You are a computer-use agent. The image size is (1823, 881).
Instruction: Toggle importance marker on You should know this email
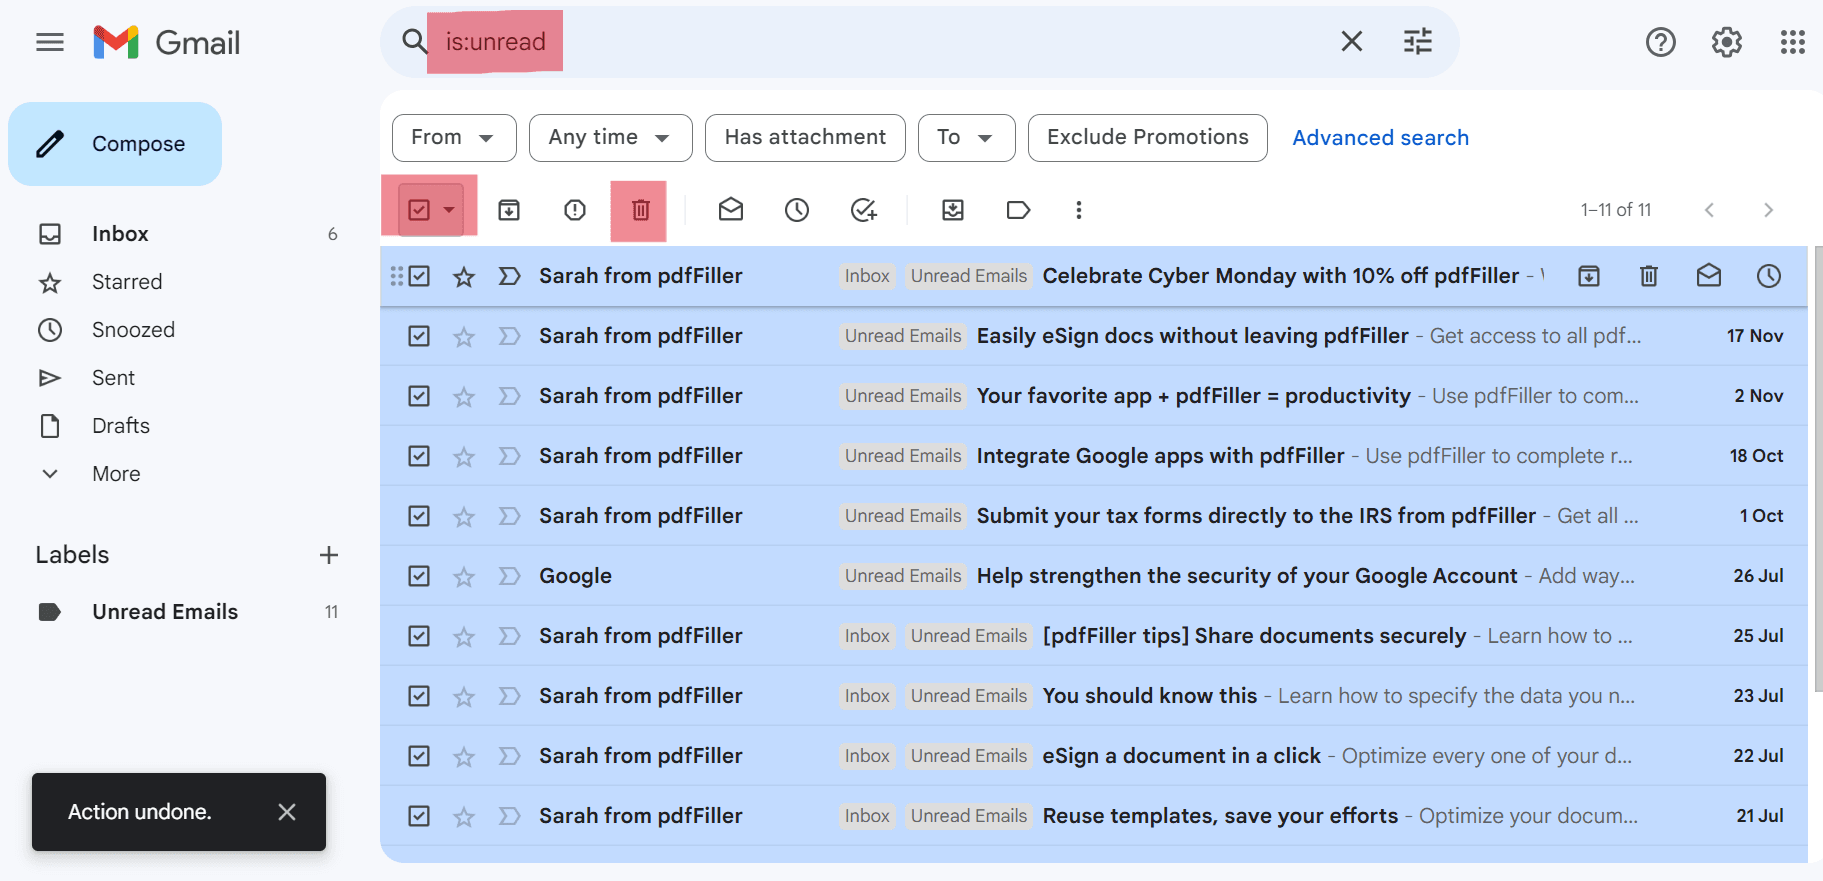(510, 696)
